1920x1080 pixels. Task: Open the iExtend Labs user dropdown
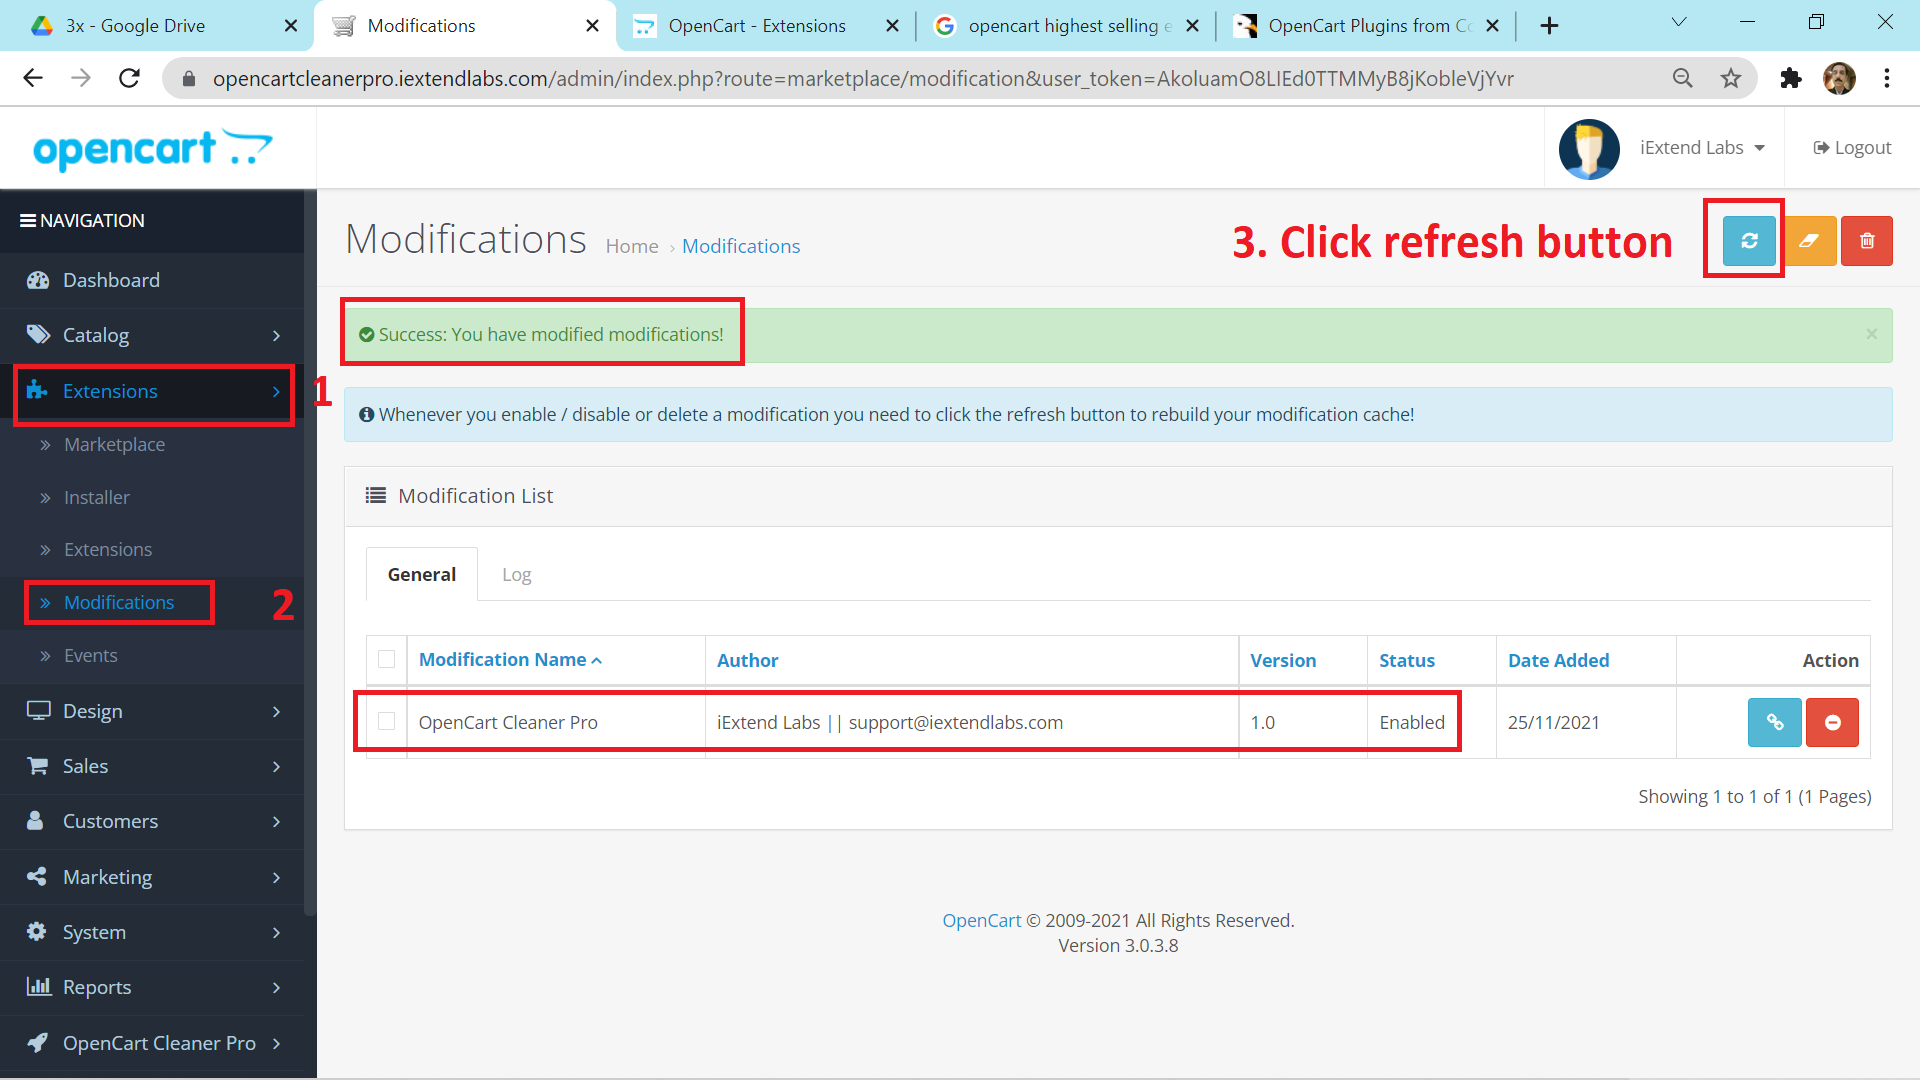coord(1701,148)
